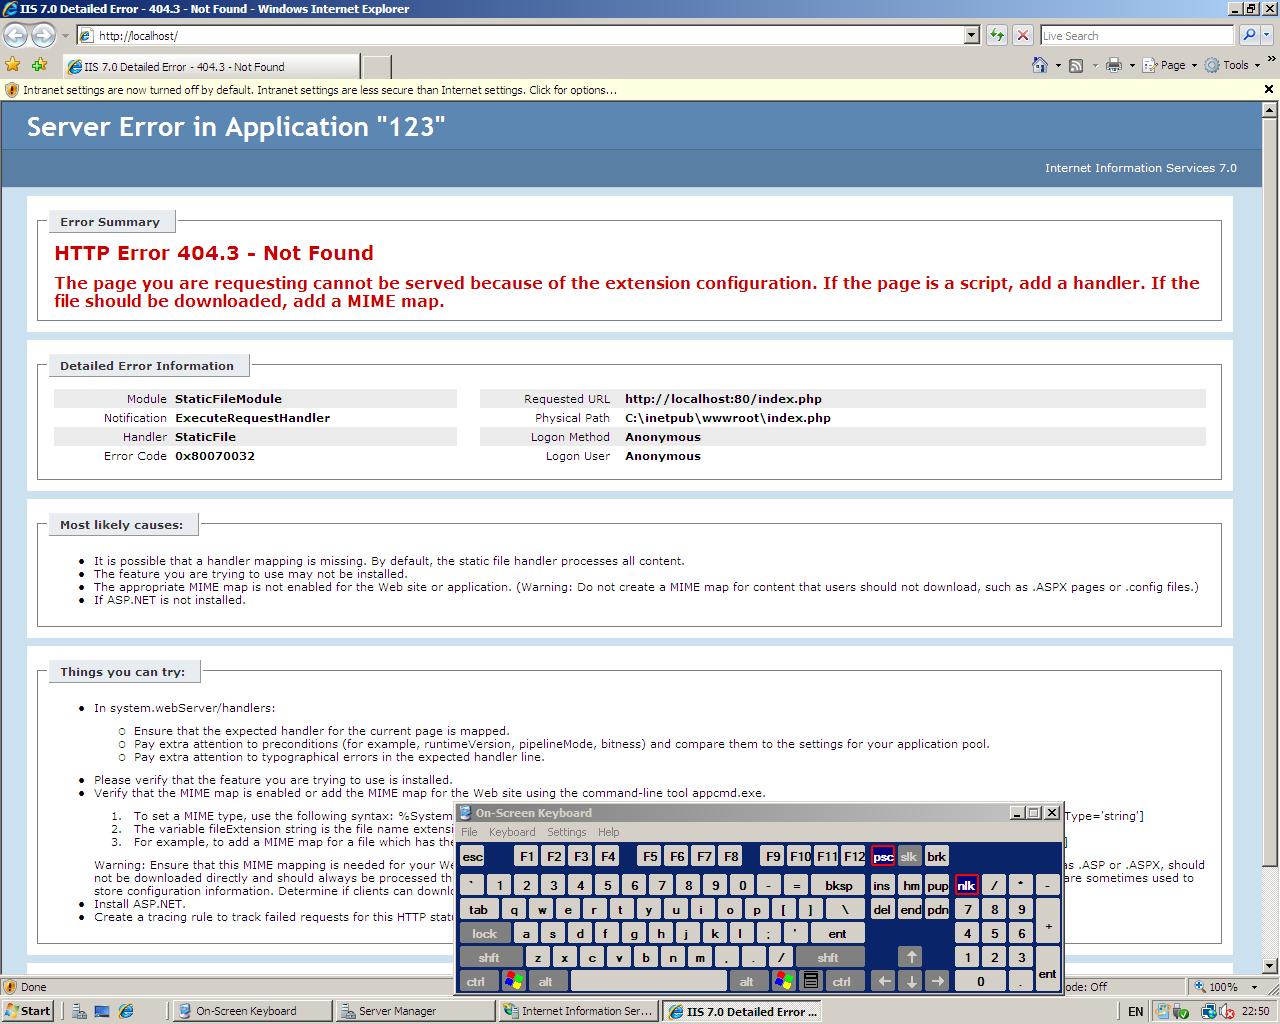Open the Print dropdown arrow
The width and height of the screenshot is (1280, 1024).
tap(1131, 65)
